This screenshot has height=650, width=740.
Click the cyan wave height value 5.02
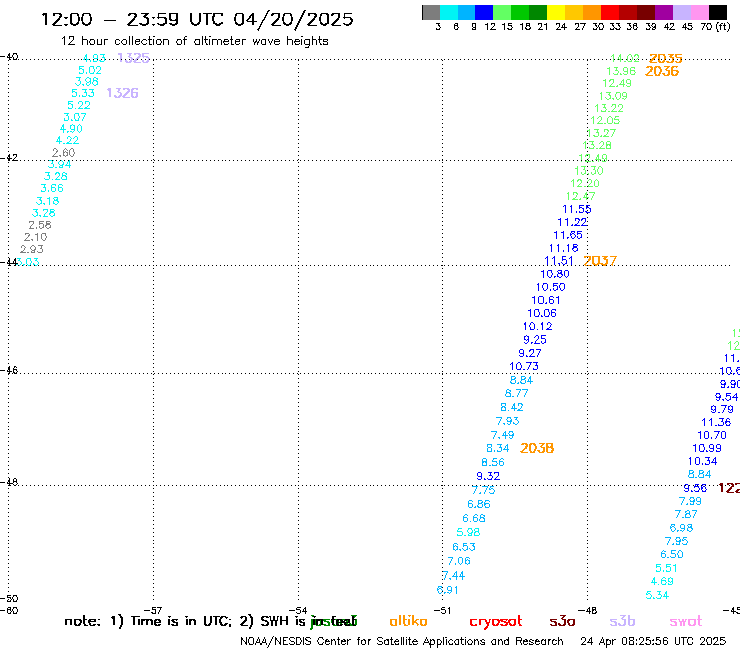[x=90, y=71]
